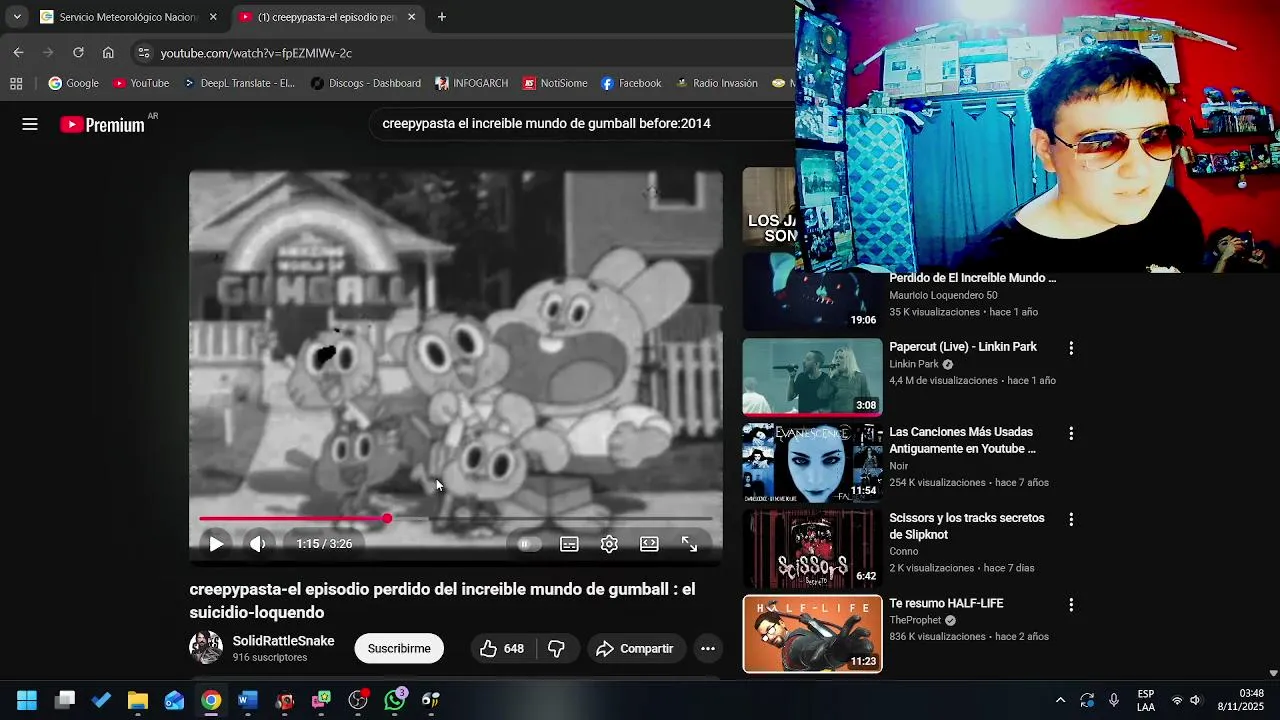Open Scissors Slipknot video thumbnail
Screen dimensions: 1280x720
[x=812, y=549]
